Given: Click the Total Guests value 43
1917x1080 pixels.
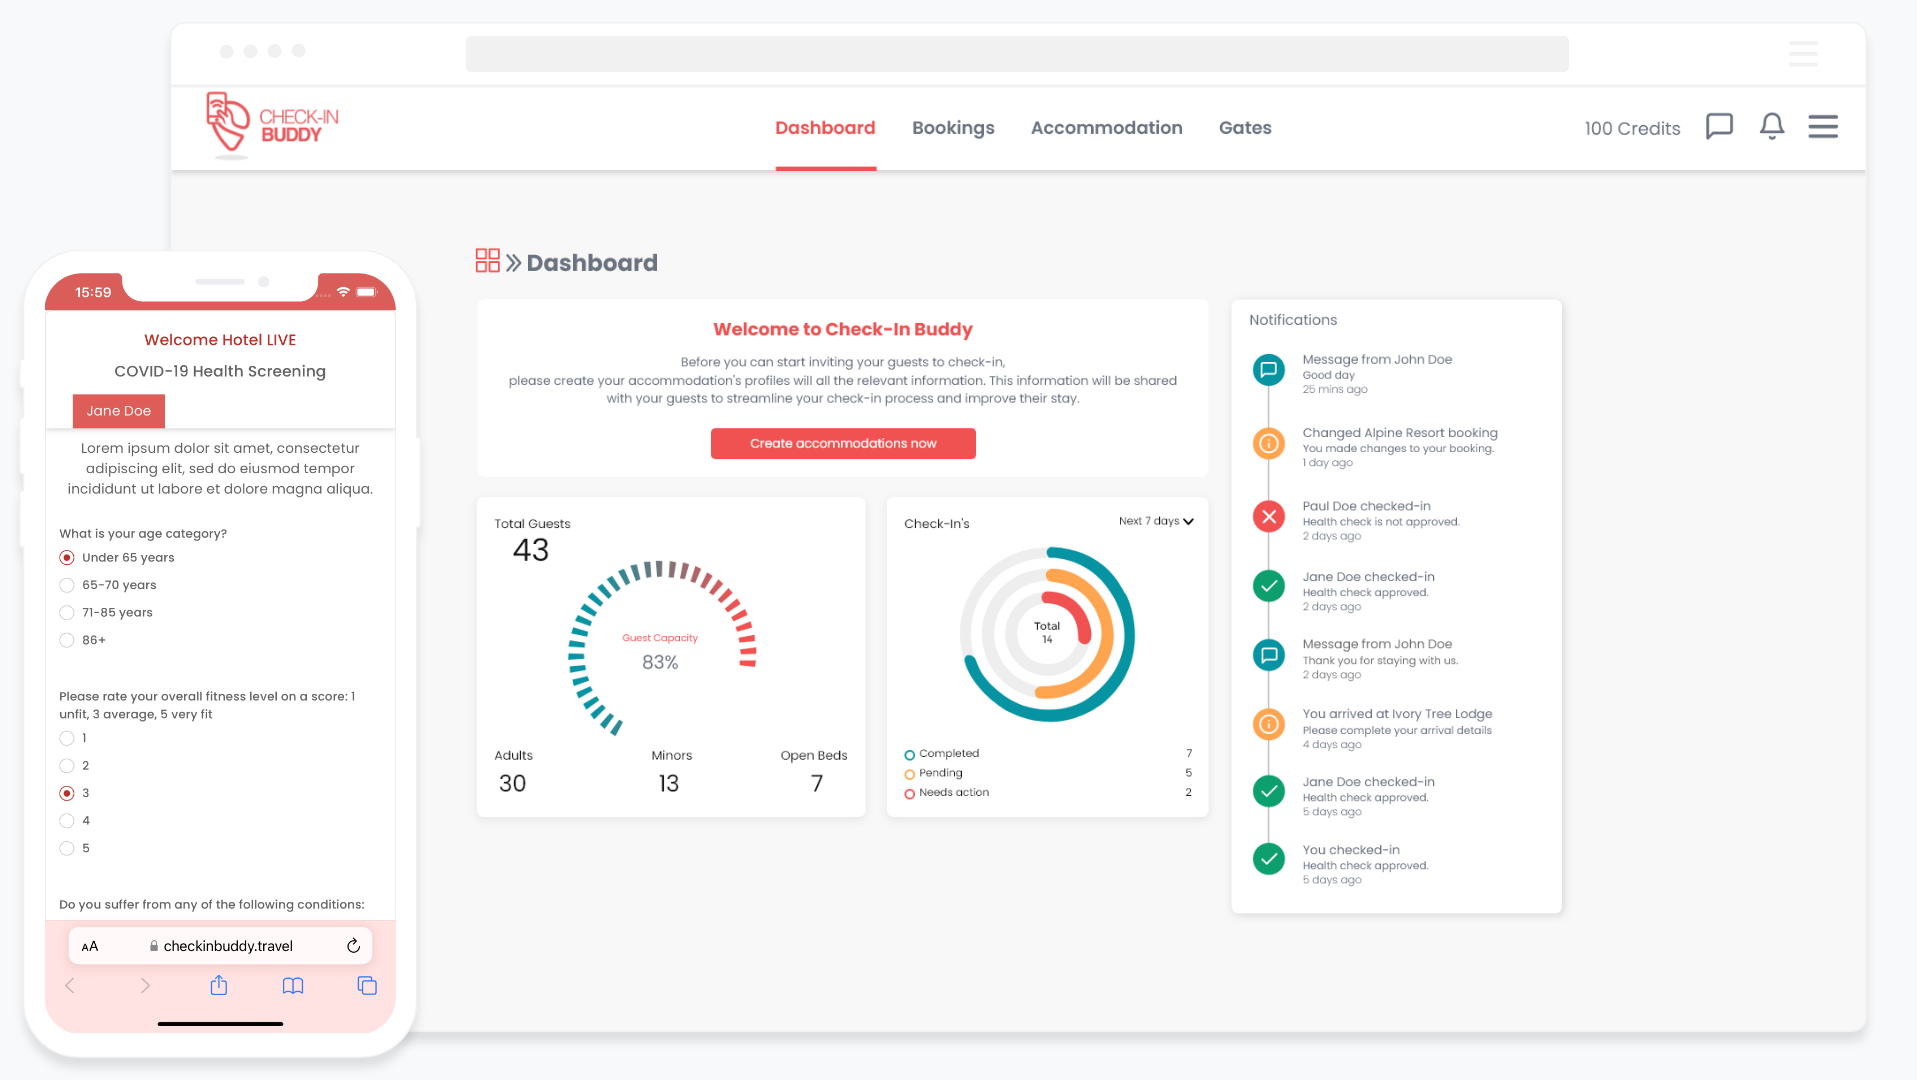Looking at the screenshot, I should (x=531, y=550).
